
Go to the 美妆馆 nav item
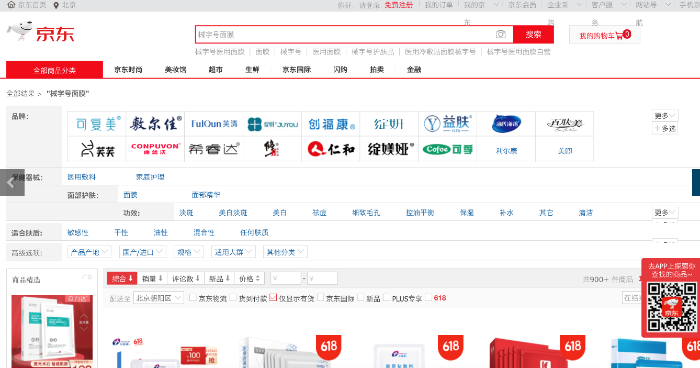click(x=175, y=70)
